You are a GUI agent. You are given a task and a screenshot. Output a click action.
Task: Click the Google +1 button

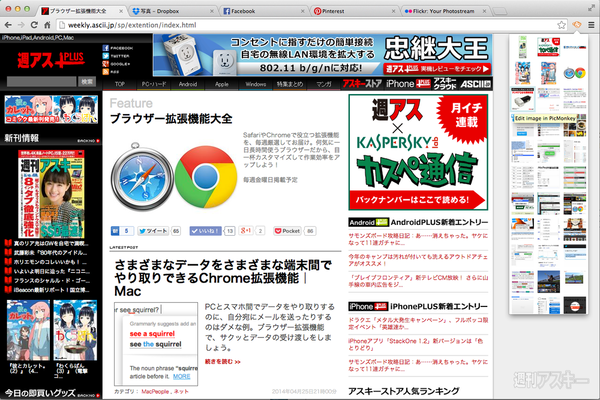pyautogui.click(x=246, y=231)
